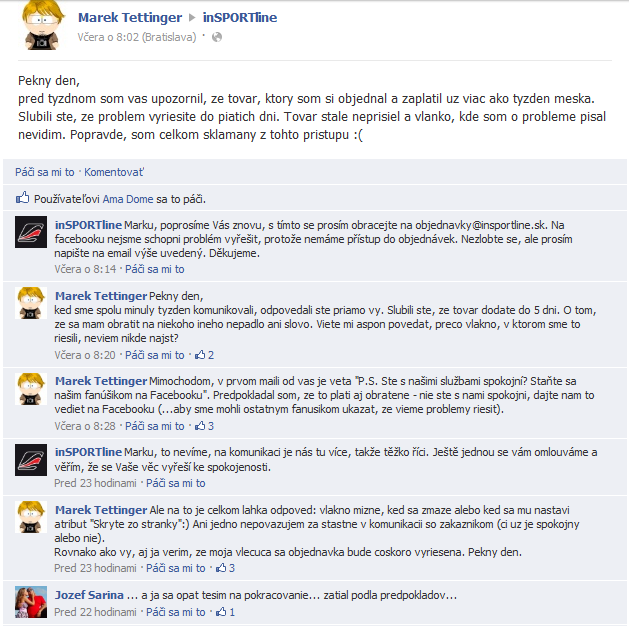Open post timestamp 'Včera o 8:02 (Bratislava)'
The image size is (629, 626).
pos(137,37)
